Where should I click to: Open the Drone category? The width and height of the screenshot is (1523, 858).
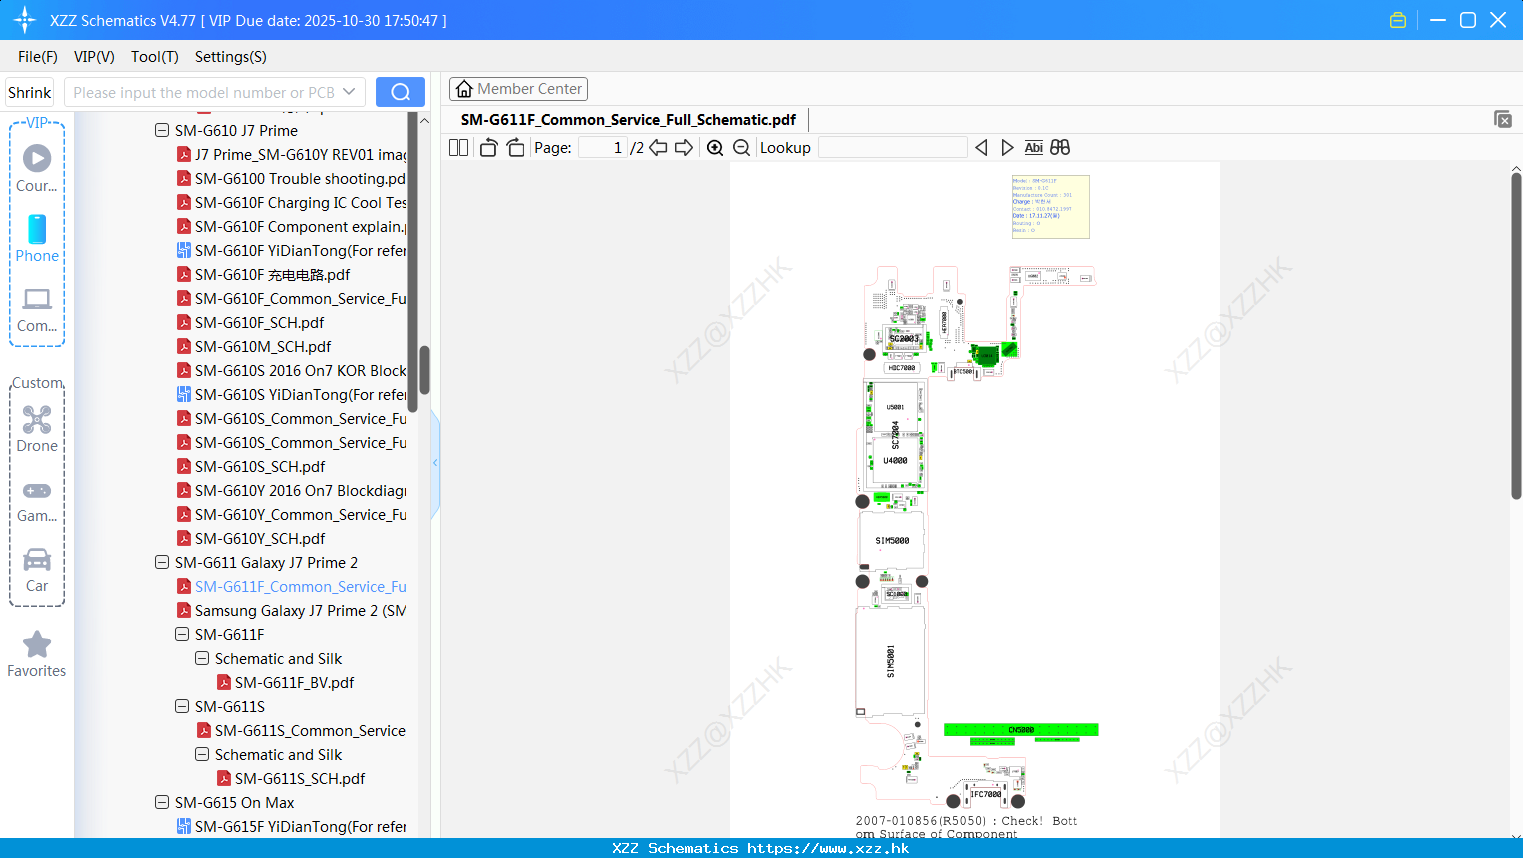[37, 428]
